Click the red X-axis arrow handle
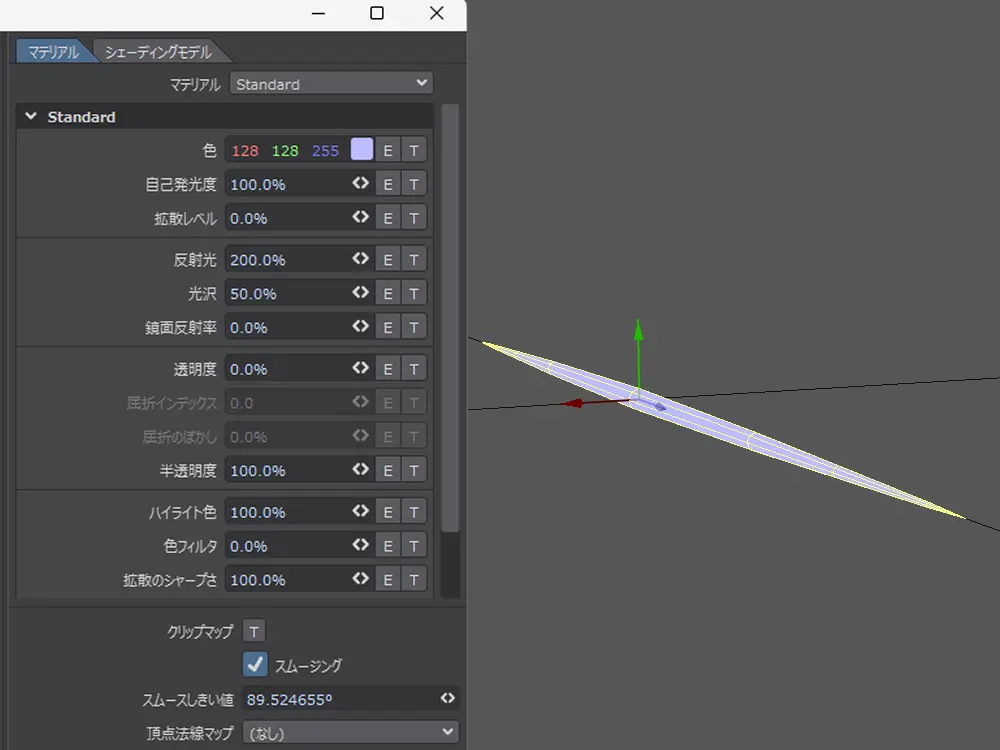This screenshot has width=1000, height=750. click(572, 403)
